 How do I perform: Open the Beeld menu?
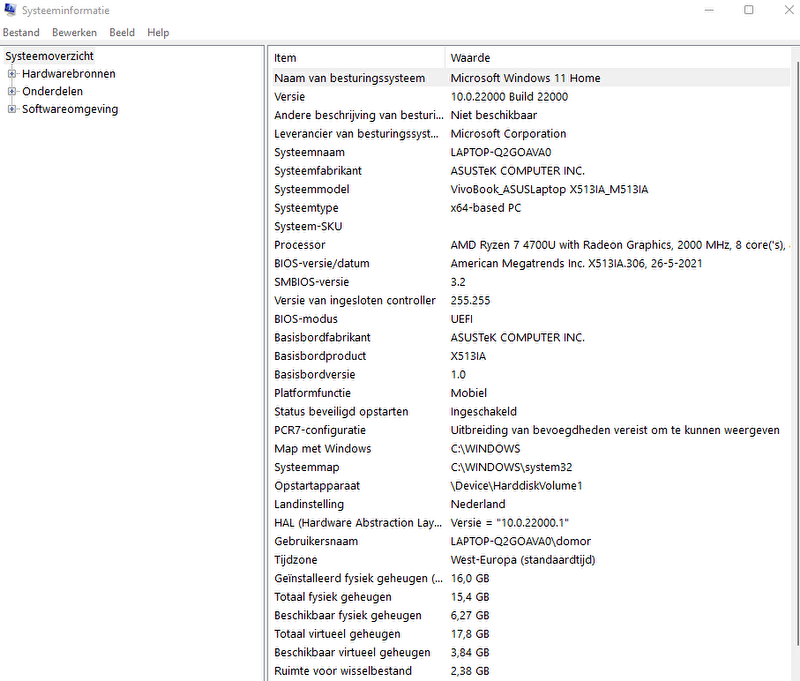[122, 33]
